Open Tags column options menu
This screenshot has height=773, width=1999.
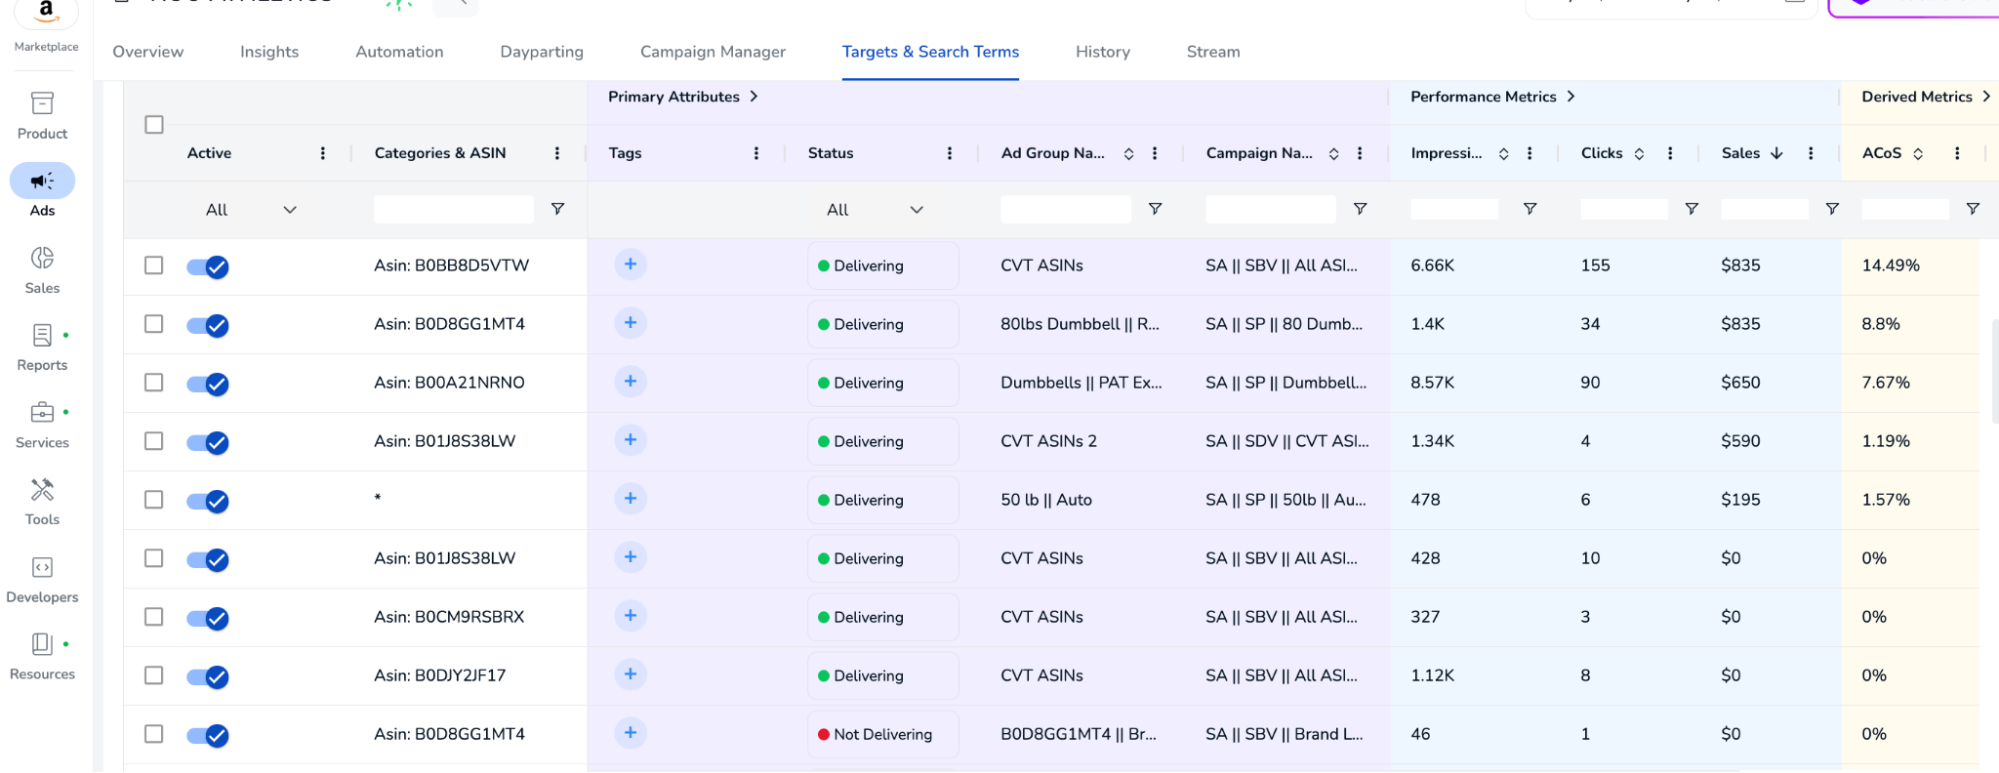tap(756, 153)
